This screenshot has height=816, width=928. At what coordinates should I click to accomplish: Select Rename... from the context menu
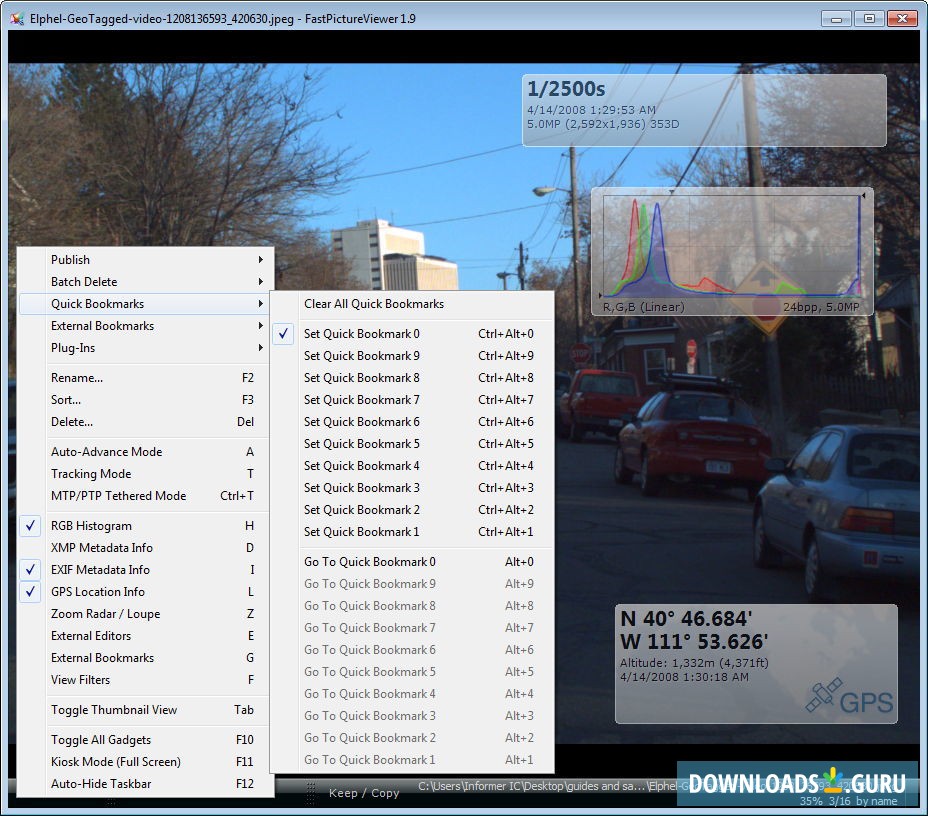point(78,377)
